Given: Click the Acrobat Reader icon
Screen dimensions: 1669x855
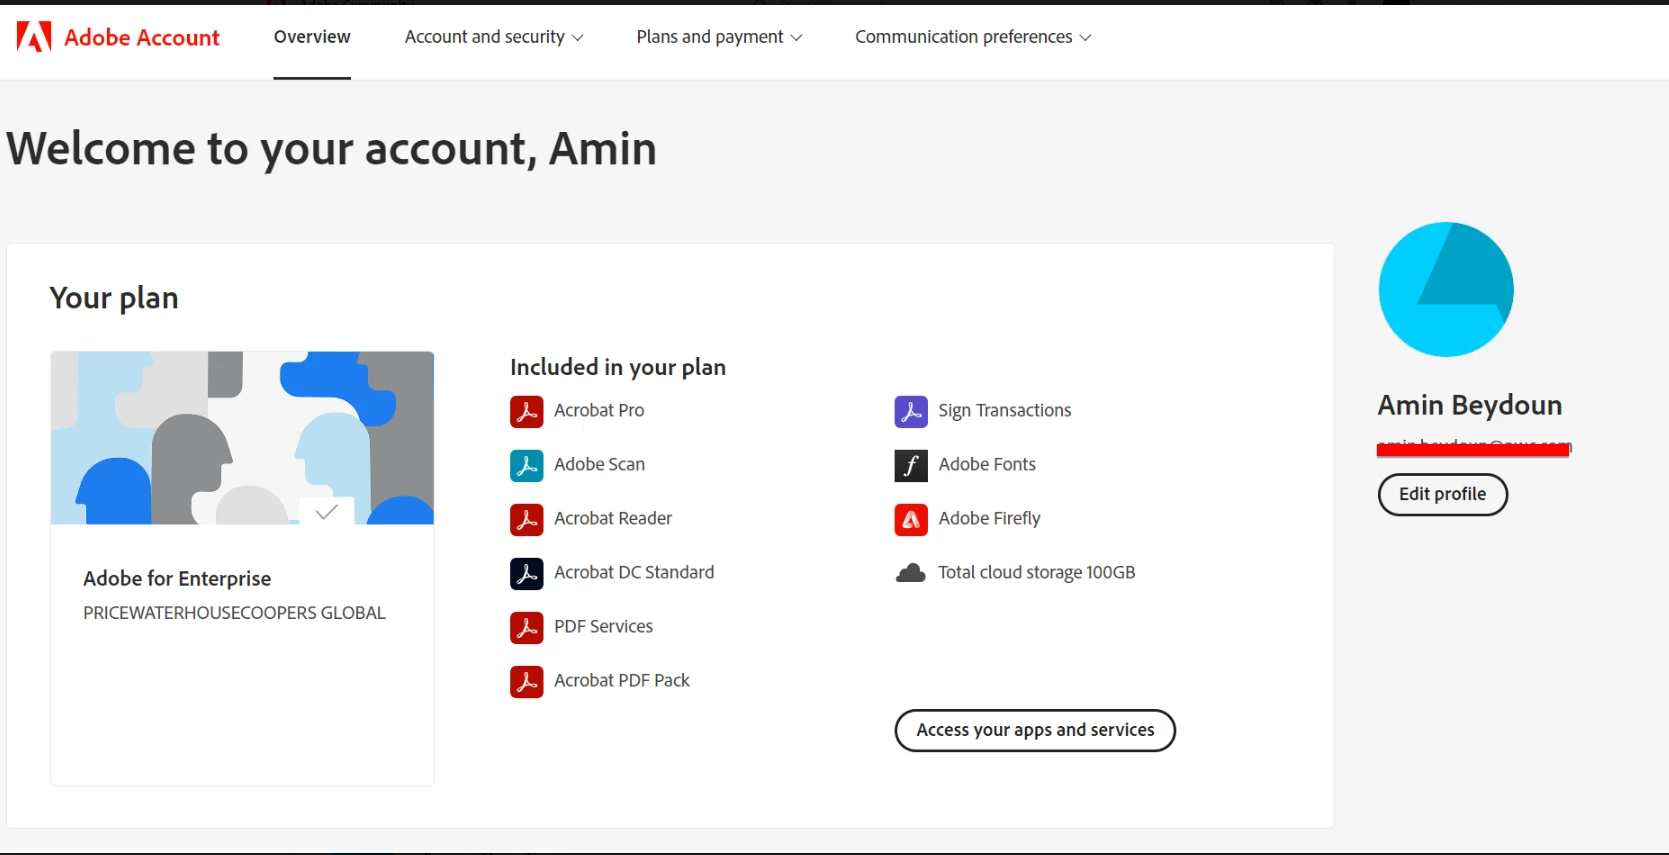Looking at the screenshot, I should click(527, 519).
